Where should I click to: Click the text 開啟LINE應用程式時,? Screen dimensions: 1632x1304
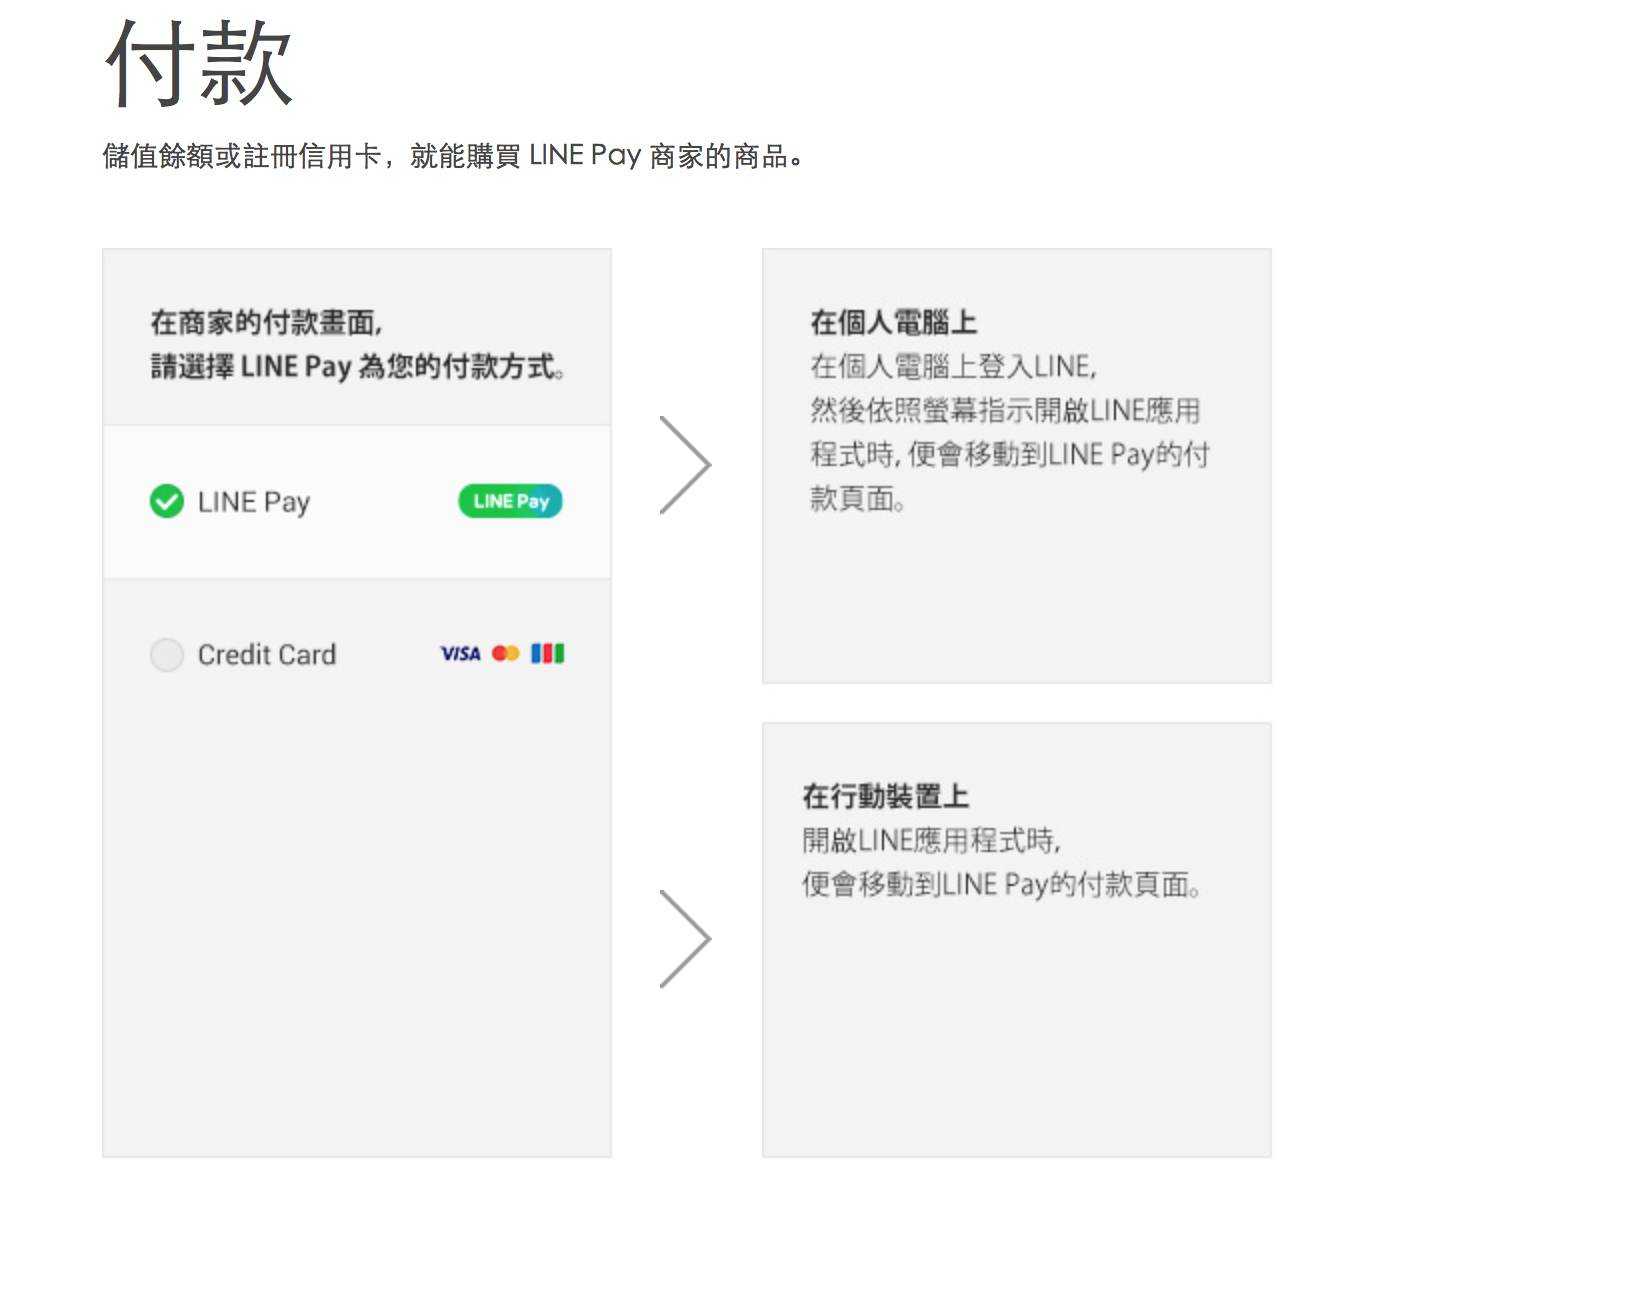(932, 841)
